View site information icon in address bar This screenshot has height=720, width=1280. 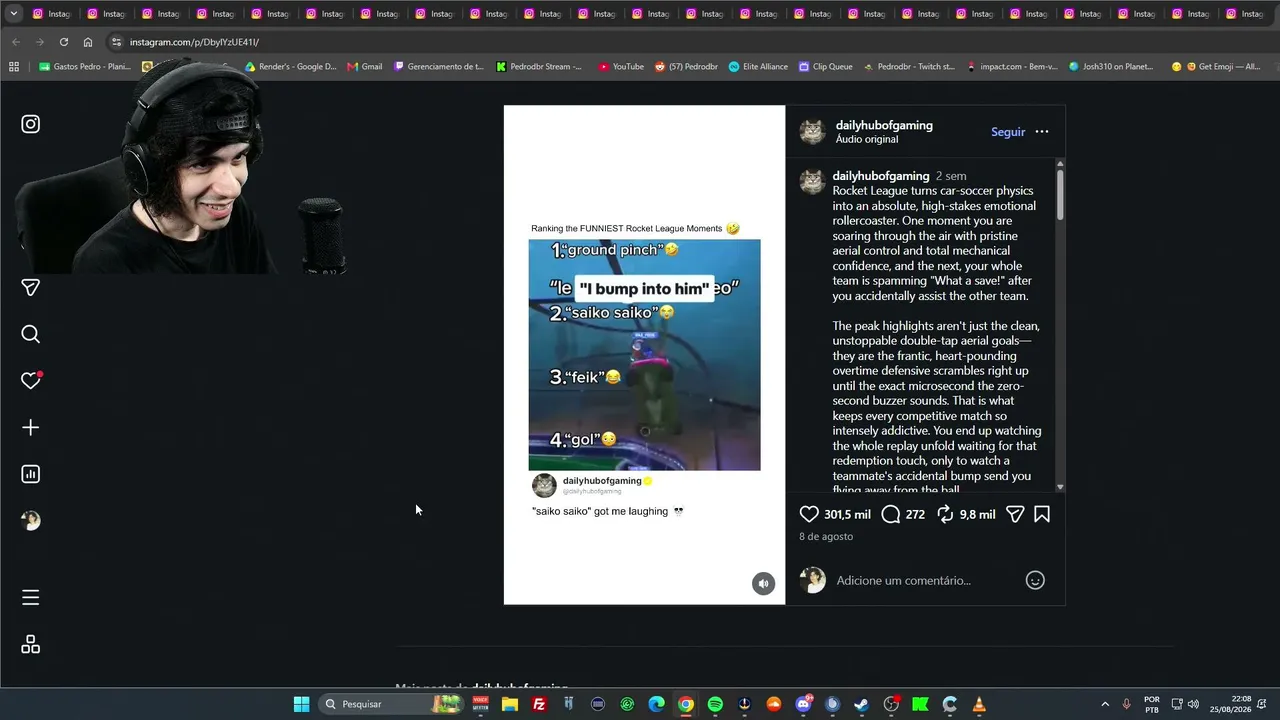pos(116,42)
